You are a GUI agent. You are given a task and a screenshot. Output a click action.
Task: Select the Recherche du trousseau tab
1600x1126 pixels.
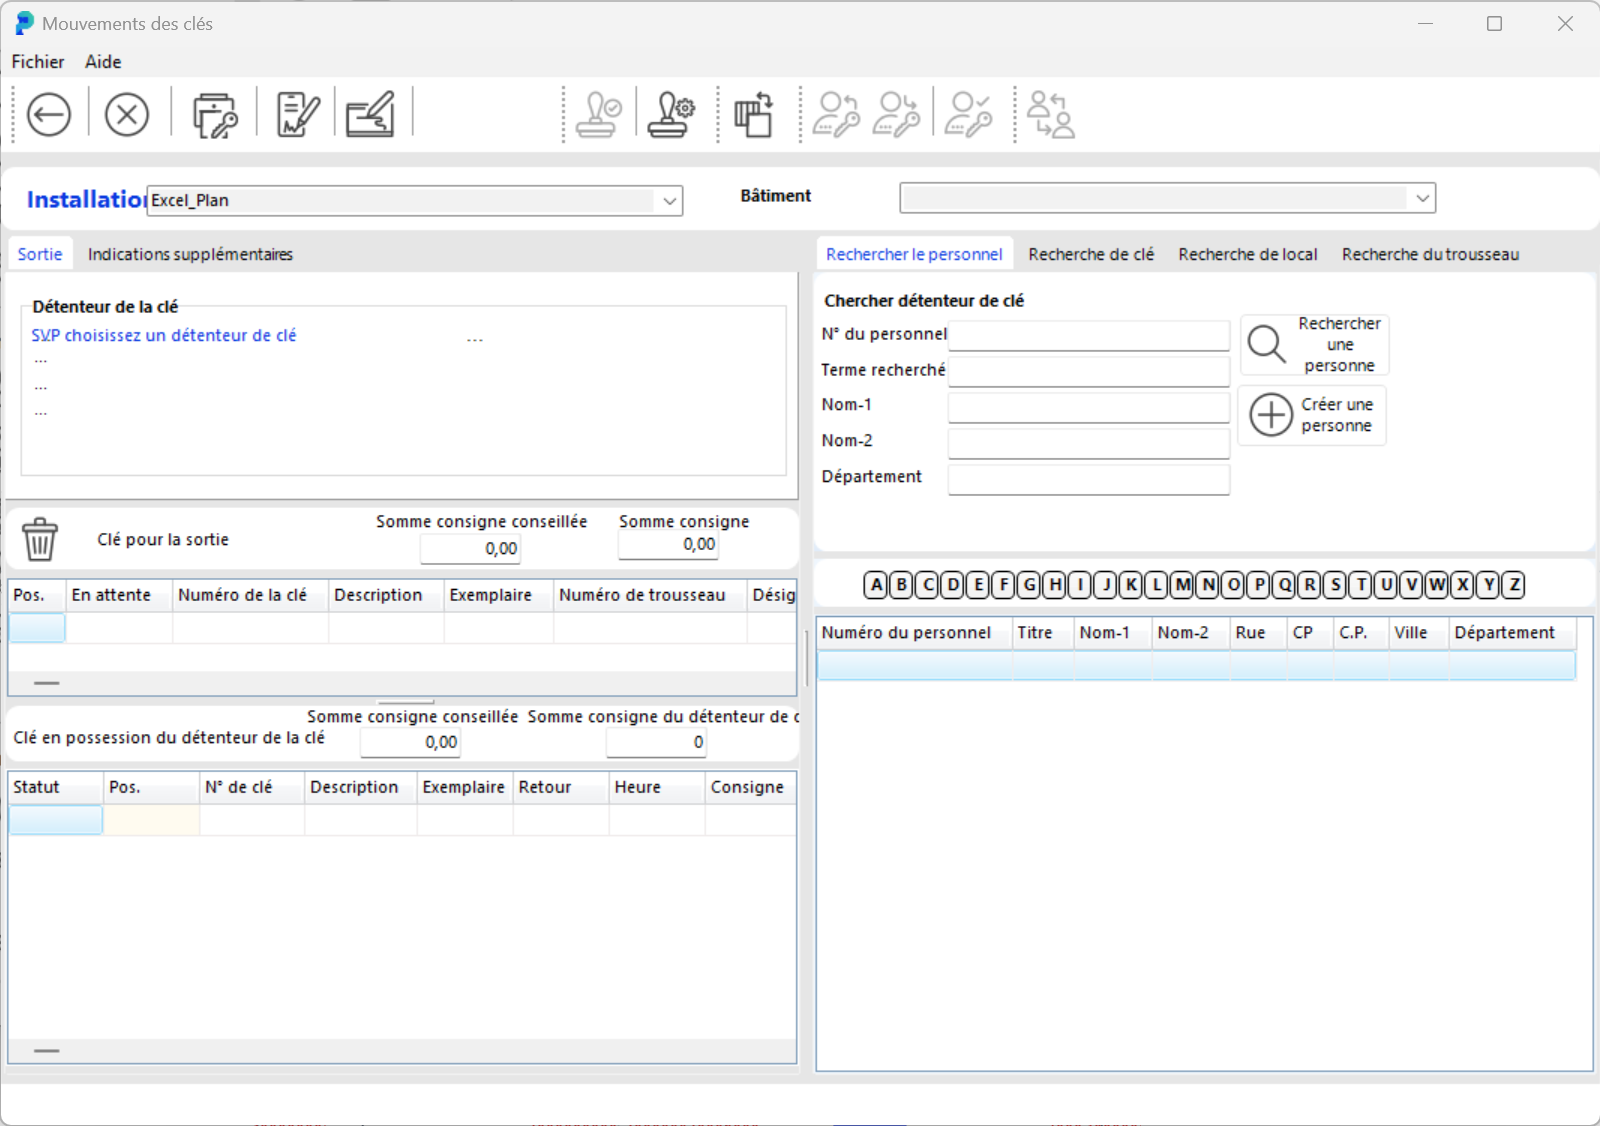pyautogui.click(x=1430, y=255)
